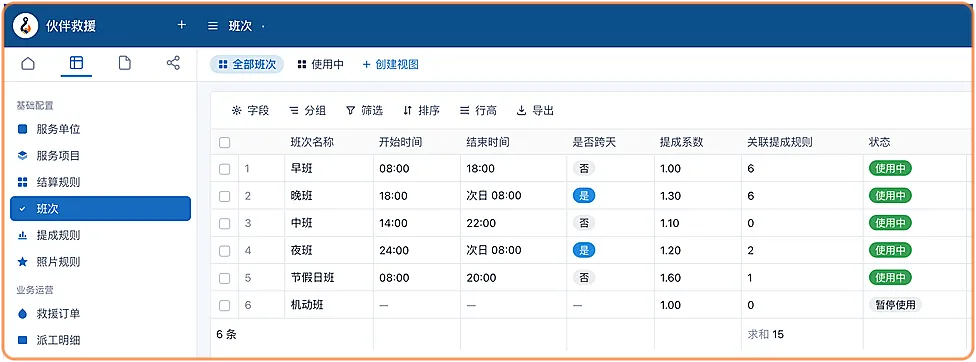
Task: Click the plus icon beside 伙伴救援
Action: point(181,26)
